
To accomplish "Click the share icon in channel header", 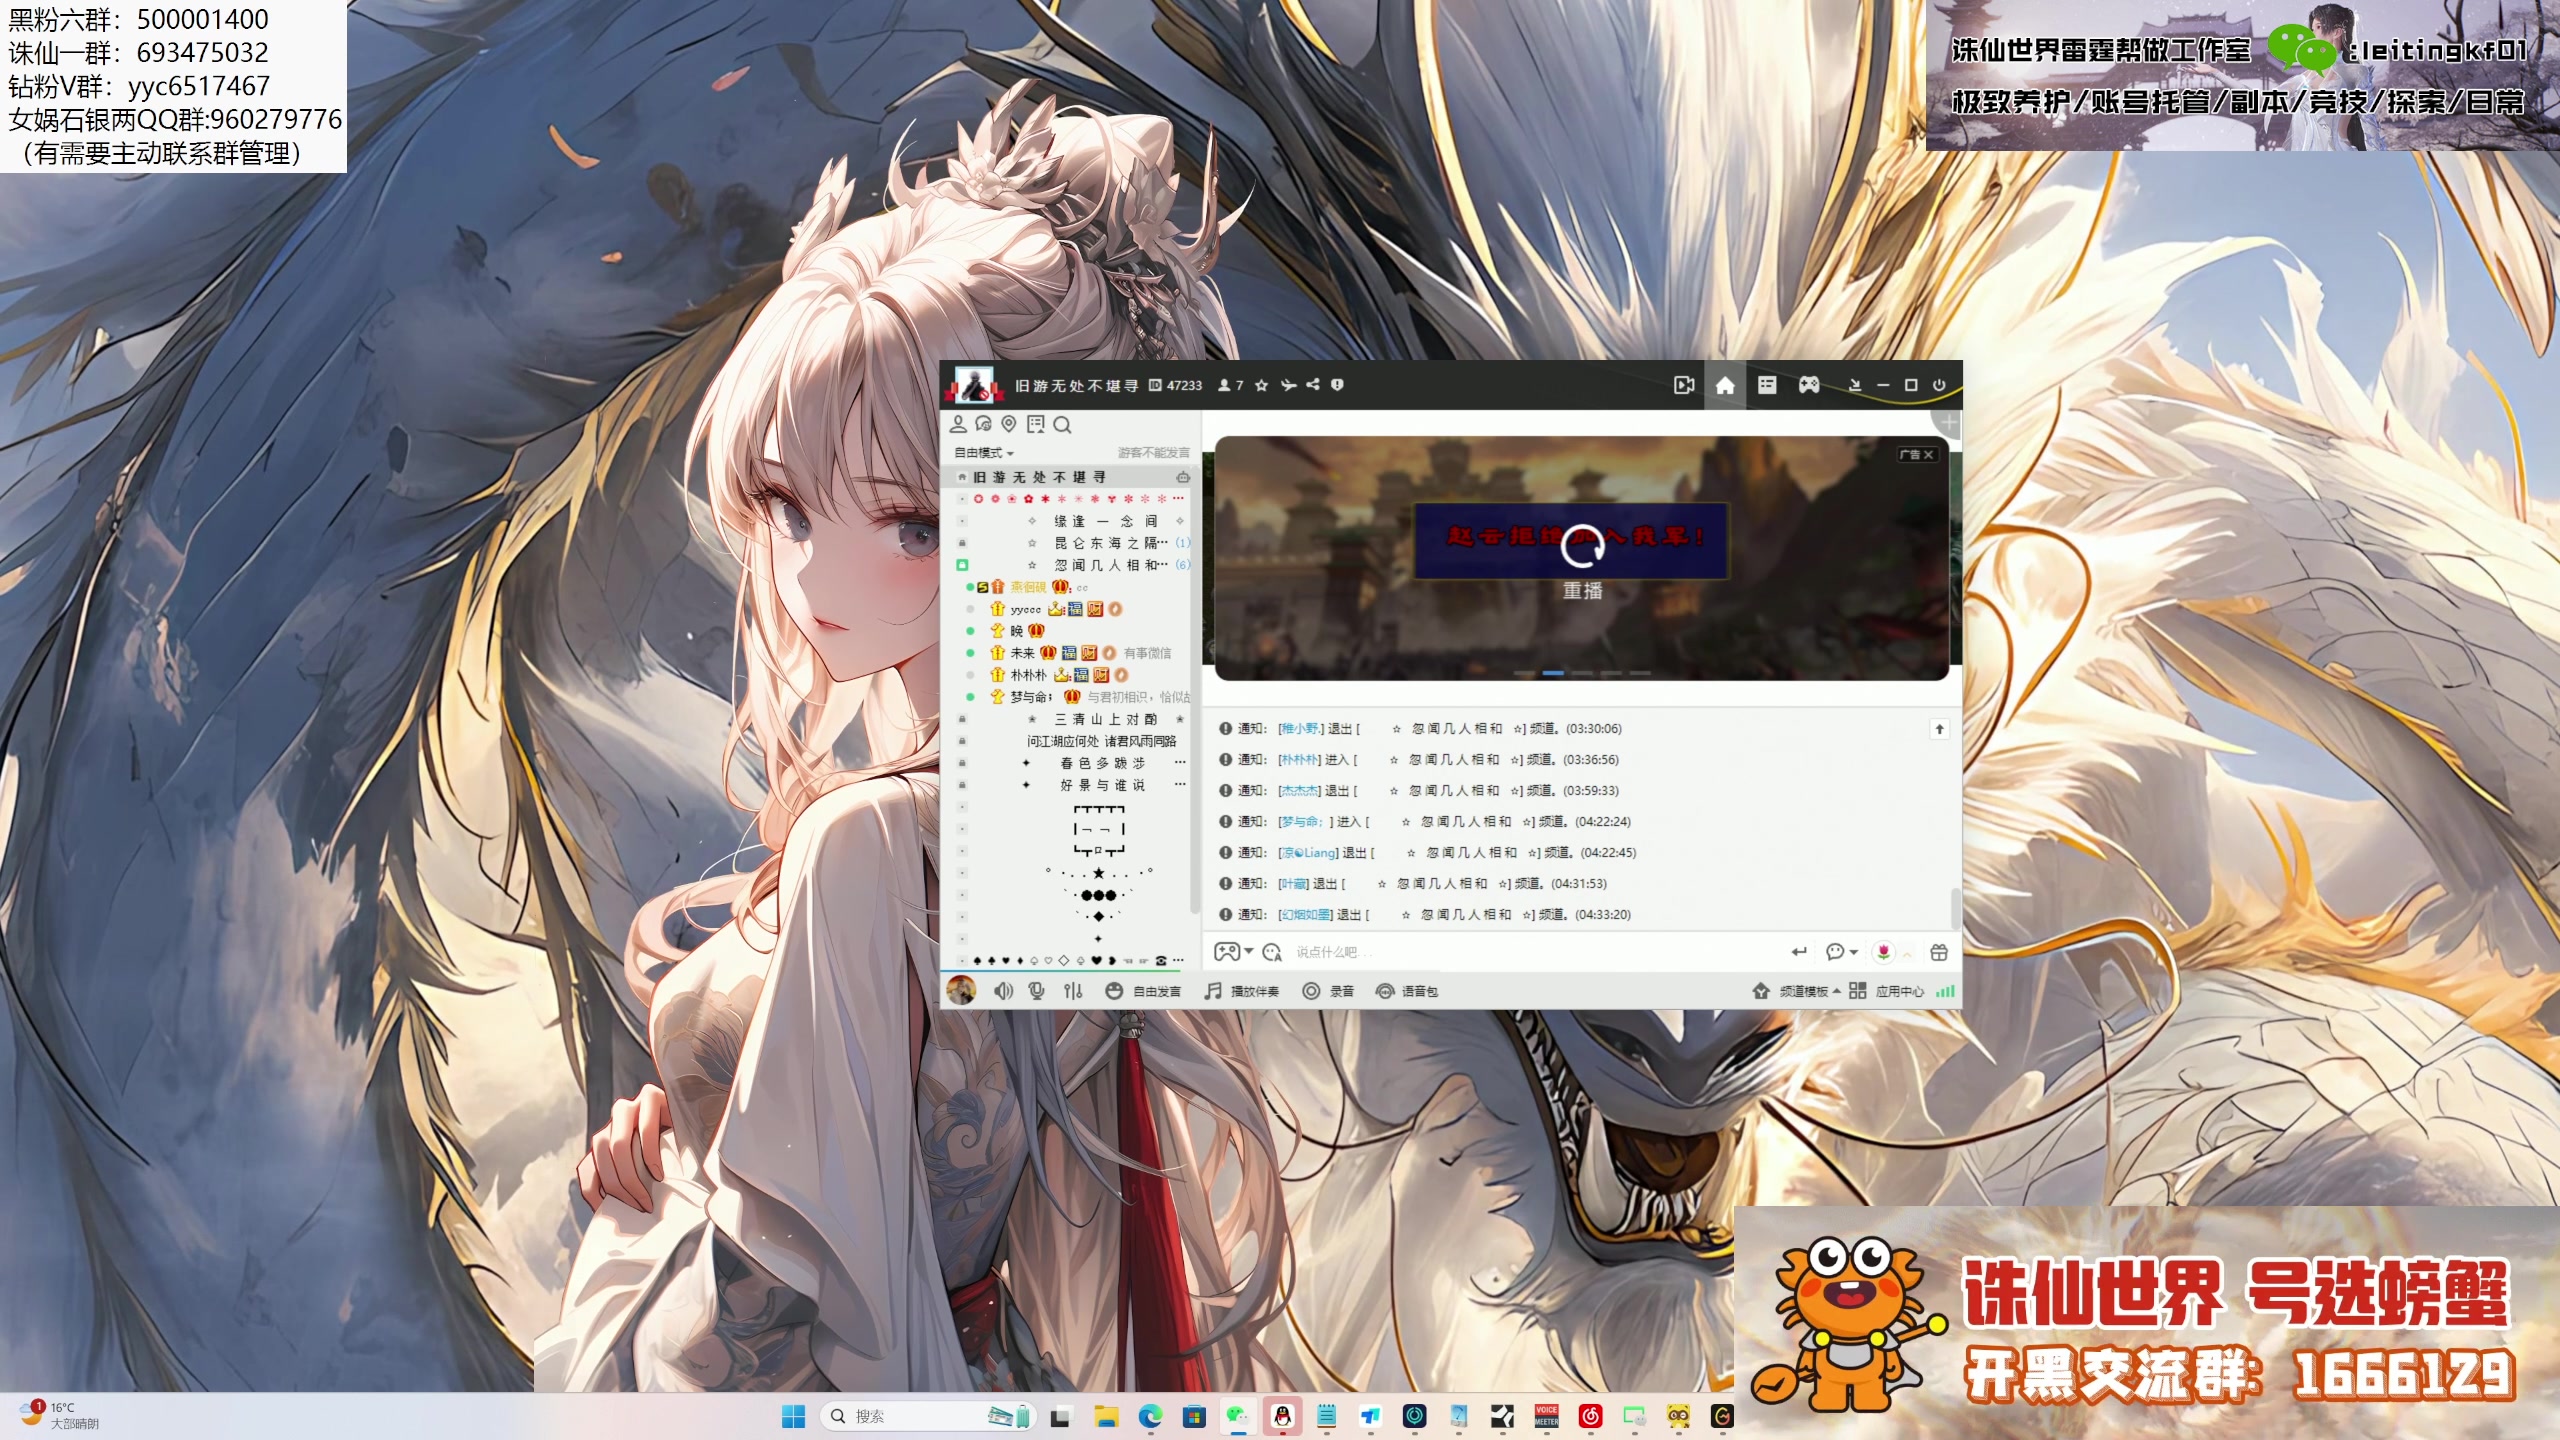I will coord(1312,385).
